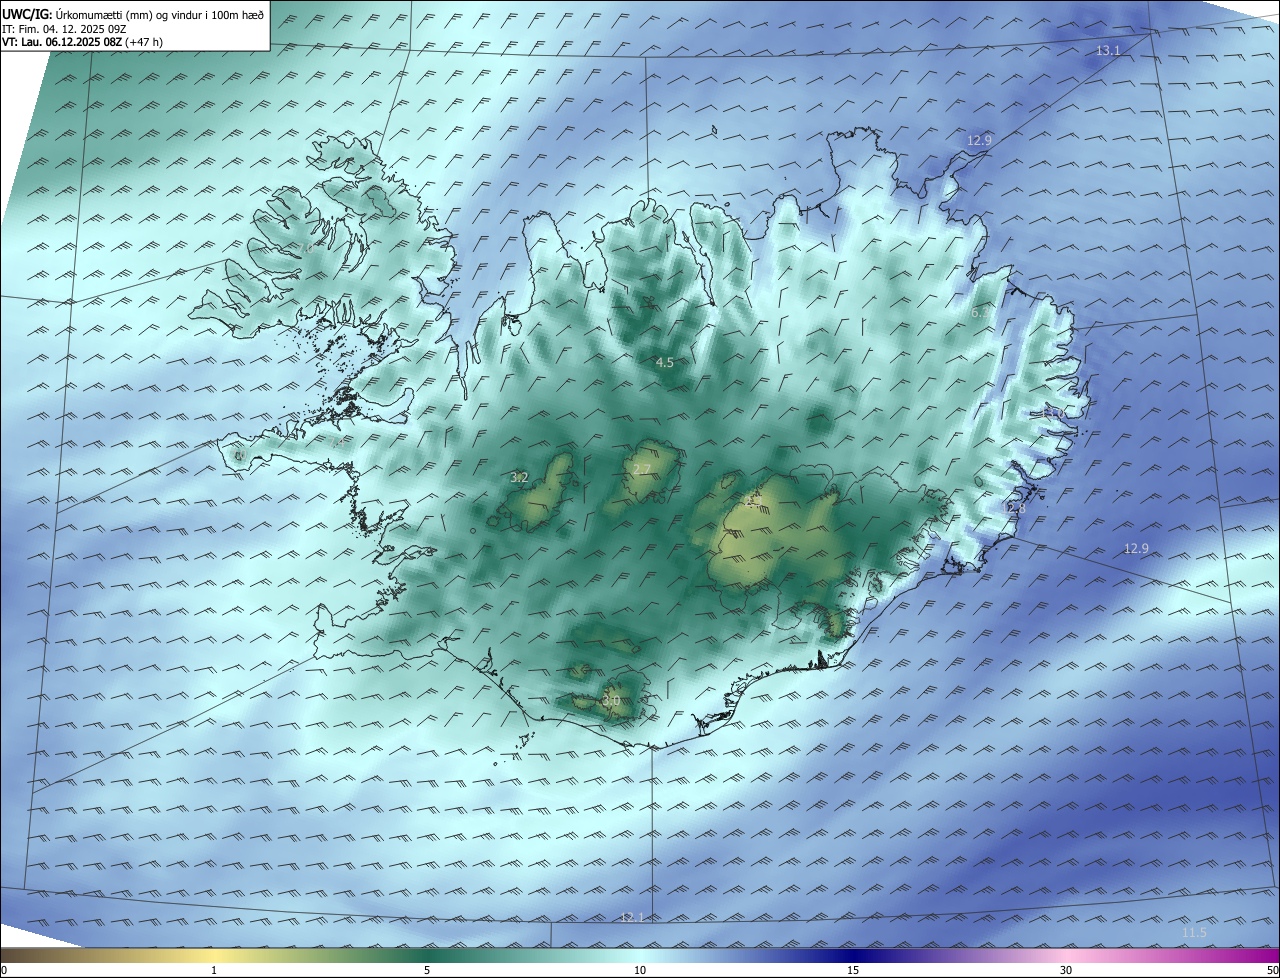This screenshot has height=978, width=1280.
Task: Click the 2.7 value label on the central glacier
Action: click(641, 469)
